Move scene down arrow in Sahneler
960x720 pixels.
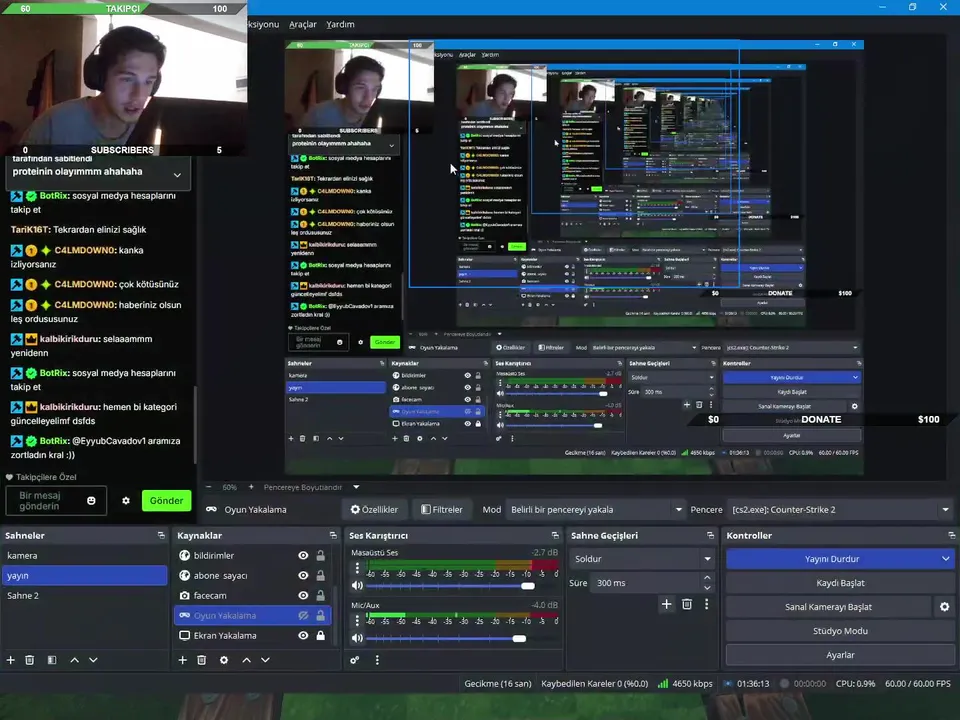(93, 660)
